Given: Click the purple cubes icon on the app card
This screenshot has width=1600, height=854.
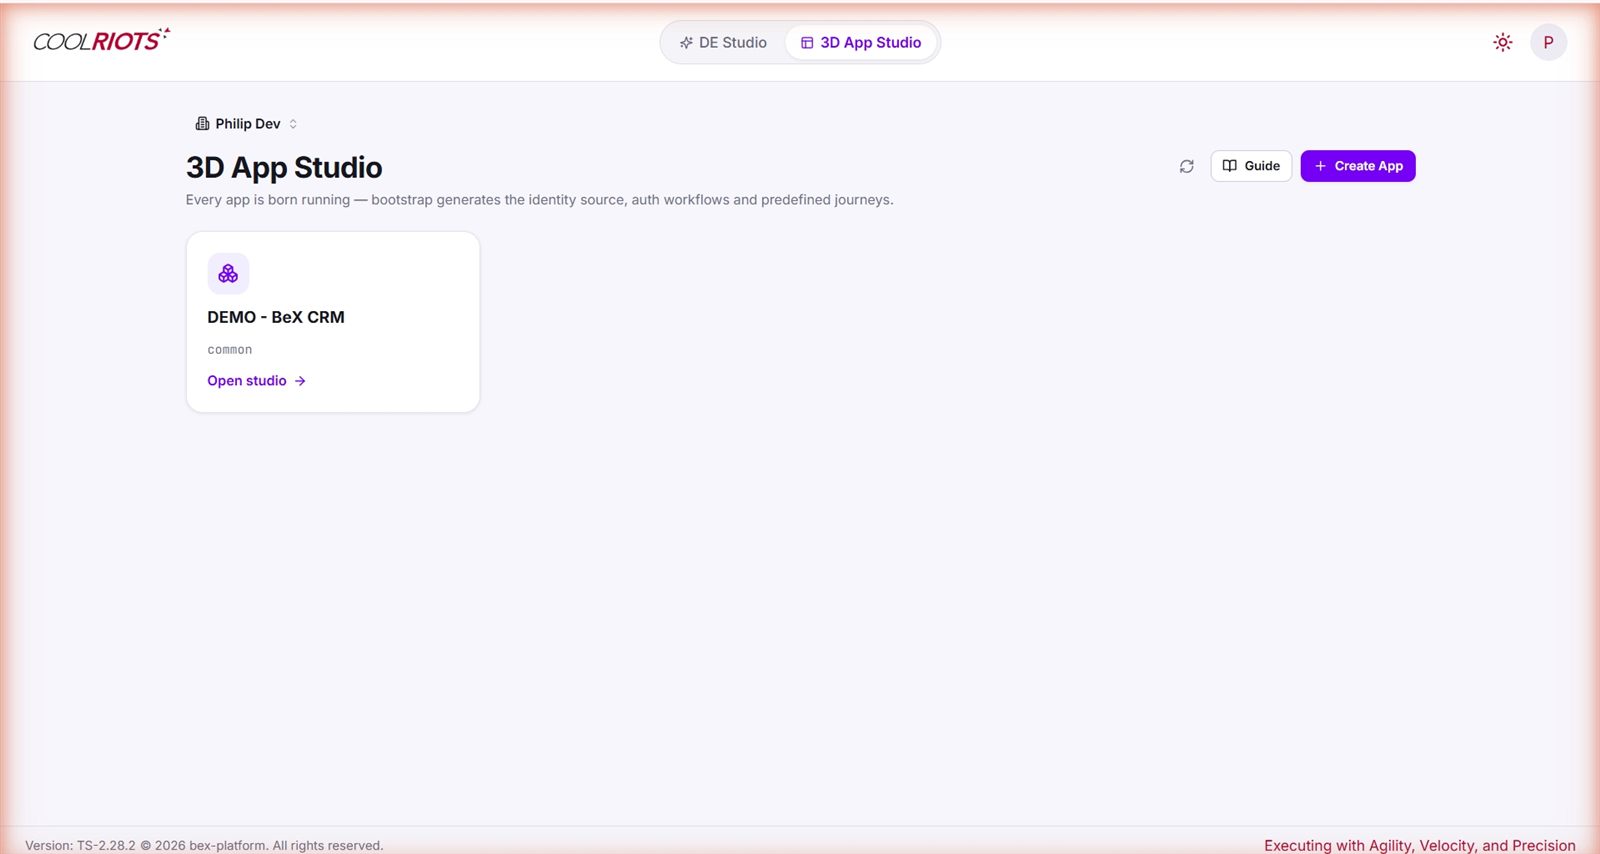Looking at the screenshot, I should (x=228, y=273).
